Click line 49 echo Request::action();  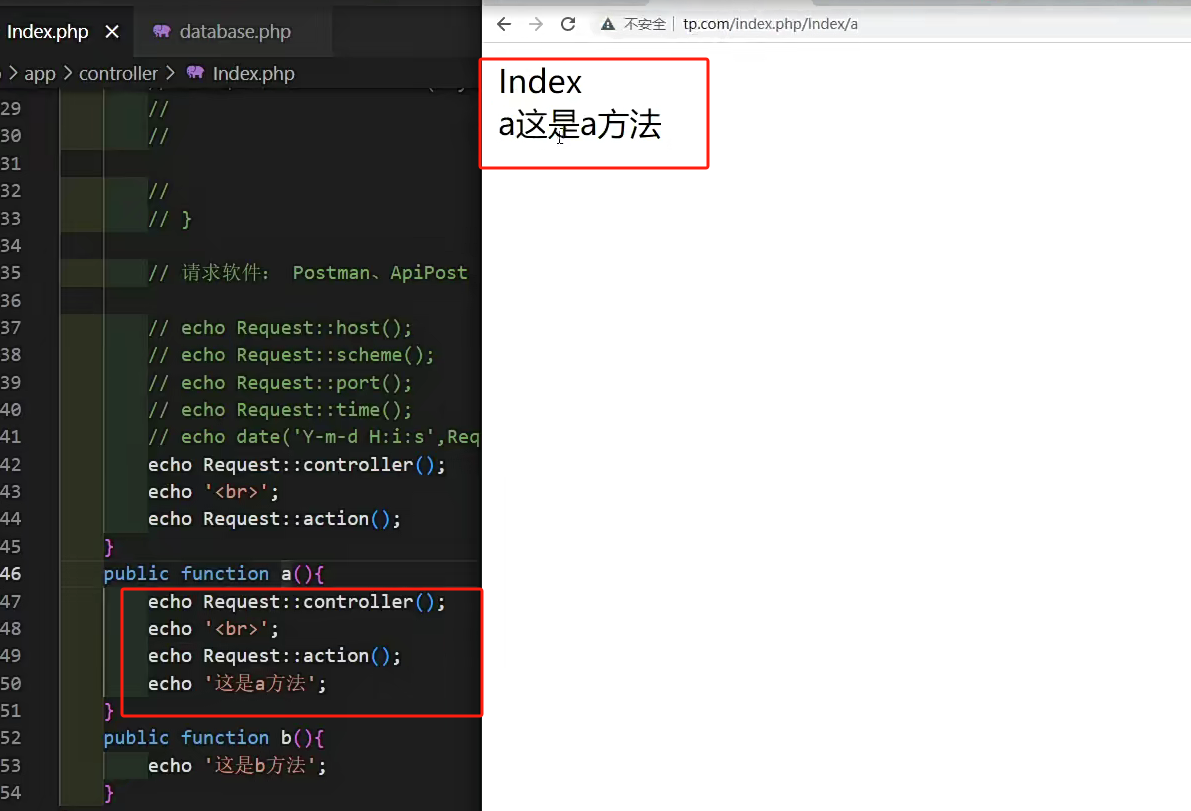[x=274, y=656]
